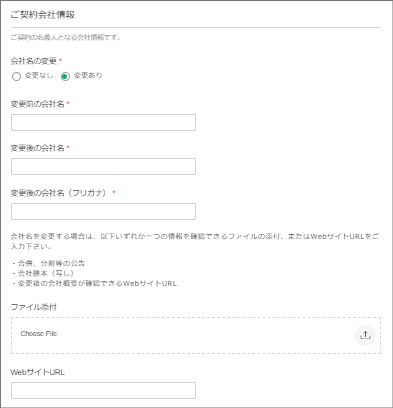Select the 変更あり radio button
The image size is (393, 408).
(65, 76)
